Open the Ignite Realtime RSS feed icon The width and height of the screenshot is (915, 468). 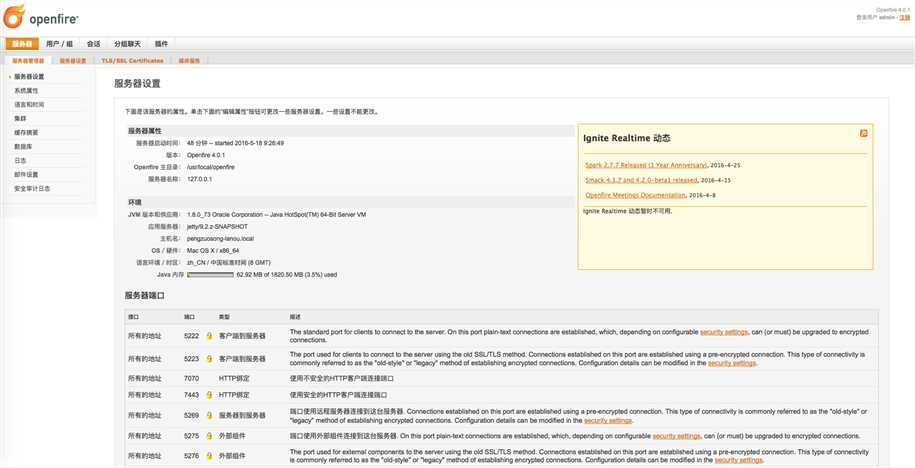click(864, 133)
